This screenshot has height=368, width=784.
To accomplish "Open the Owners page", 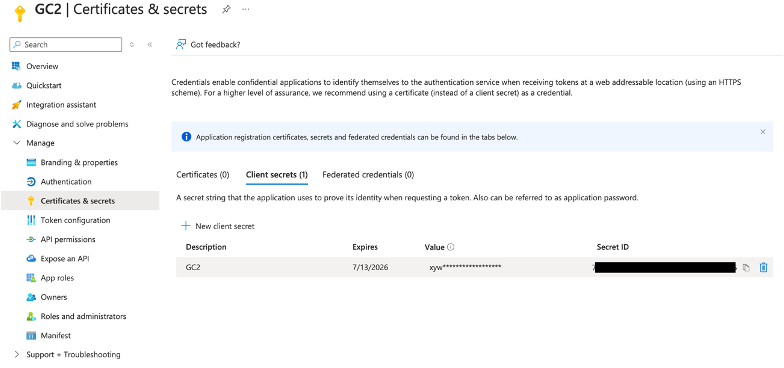I will [54, 297].
